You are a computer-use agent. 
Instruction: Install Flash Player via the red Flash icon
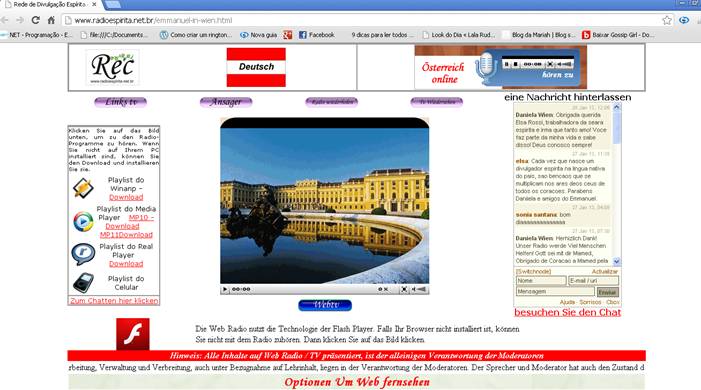coord(133,334)
